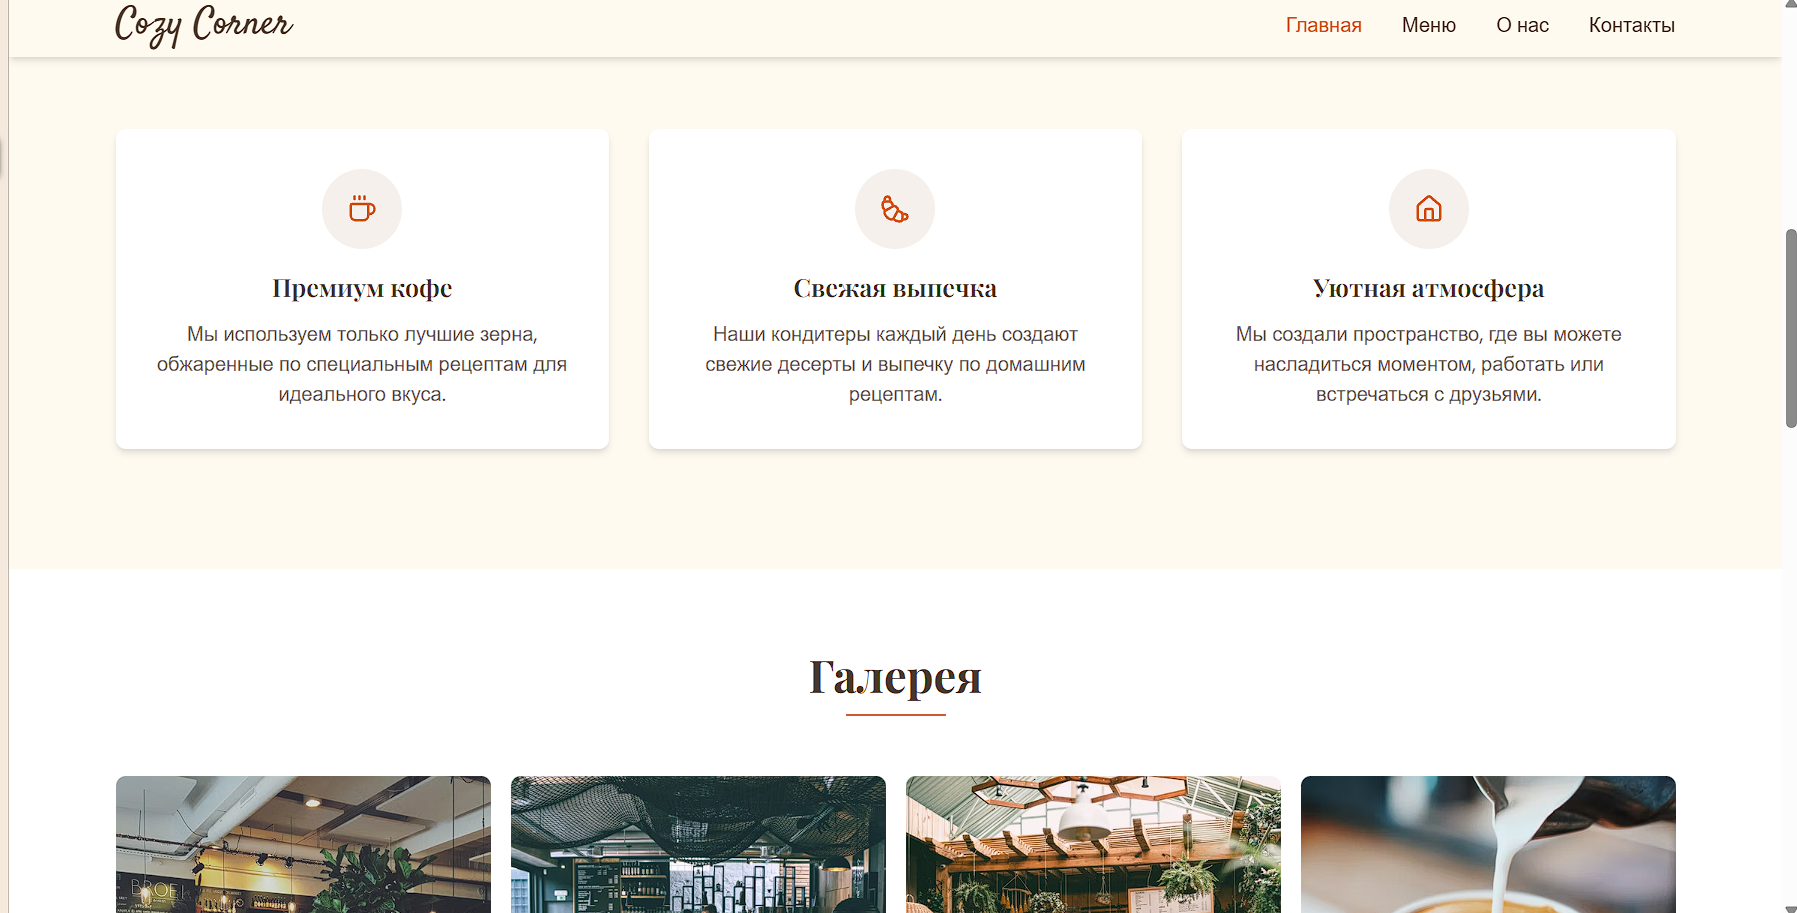The width and height of the screenshot is (1797, 913).
Task: Click the scrollbar down arrow
Action: 1790,908
